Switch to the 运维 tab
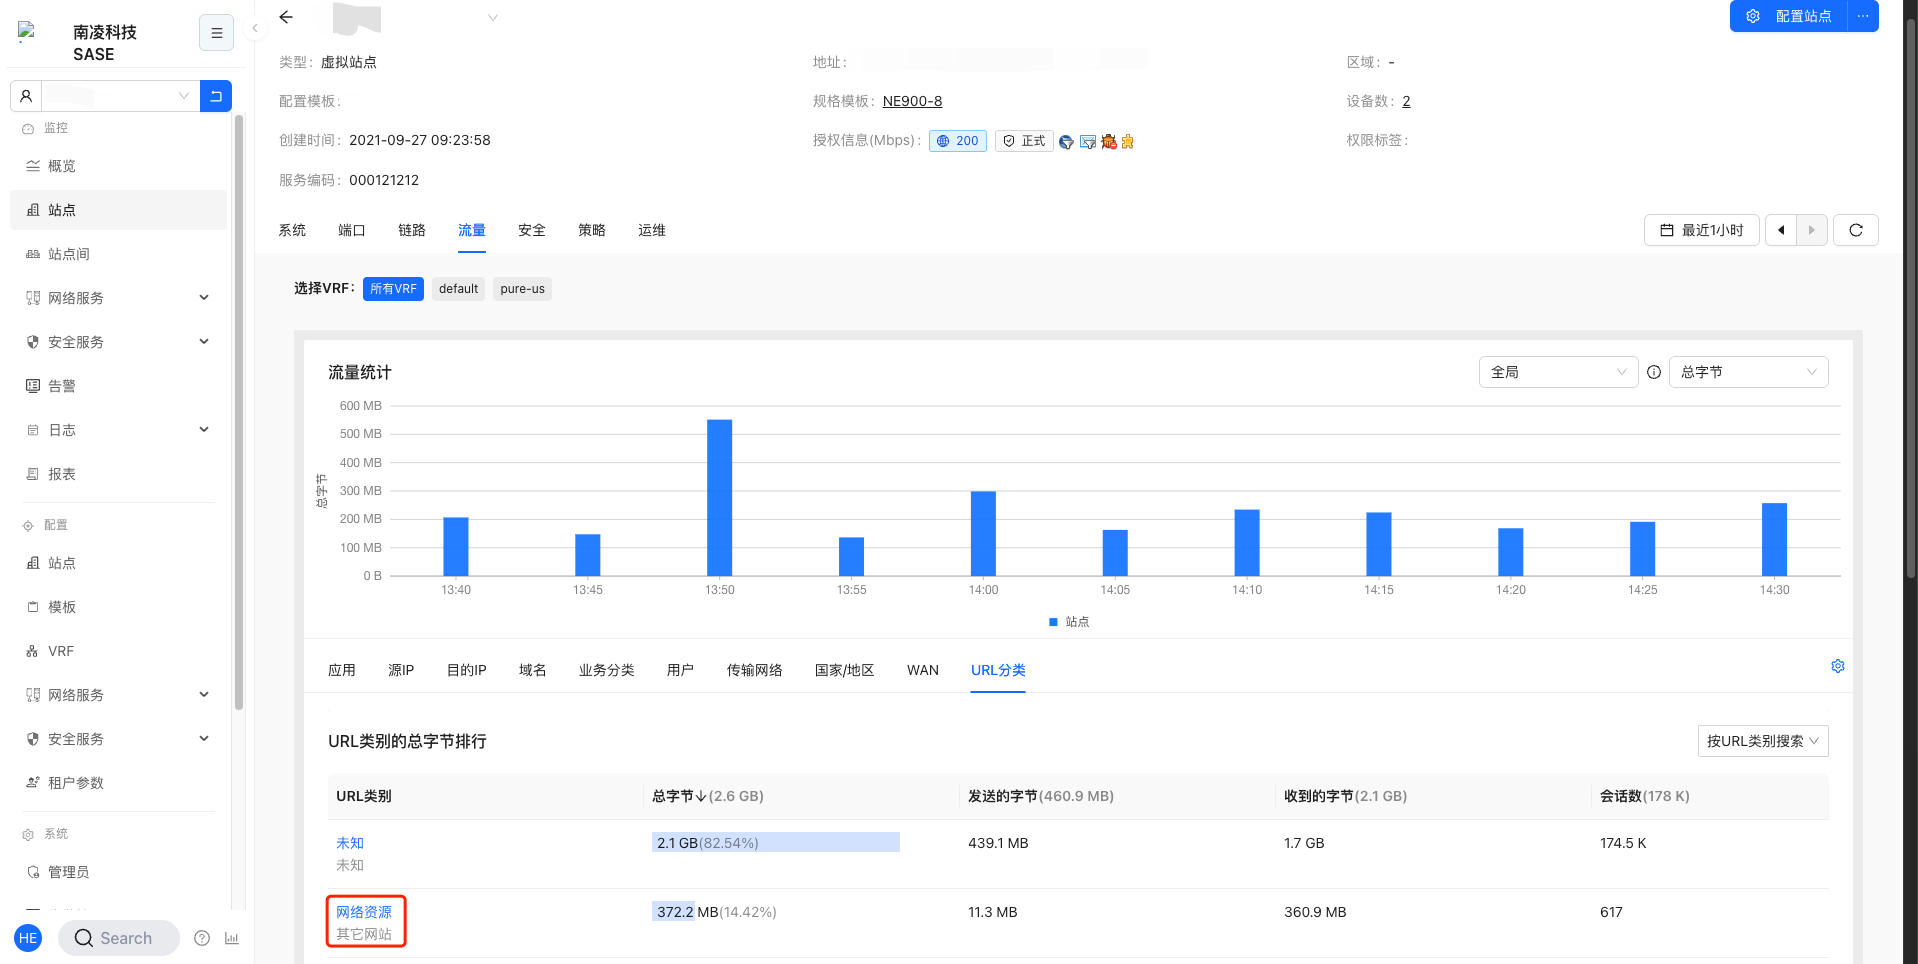Image resolution: width=1918 pixels, height=964 pixels. (652, 230)
